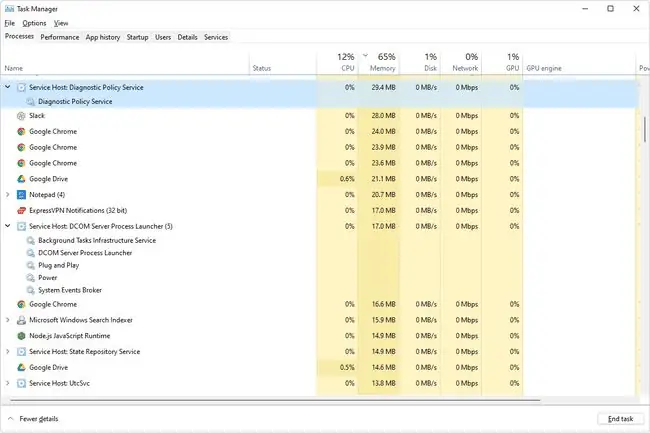Collapse Service Host: Diagnostic Policy Service group
Image resolution: width=650 pixels, height=433 pixels.
[7, 87]
